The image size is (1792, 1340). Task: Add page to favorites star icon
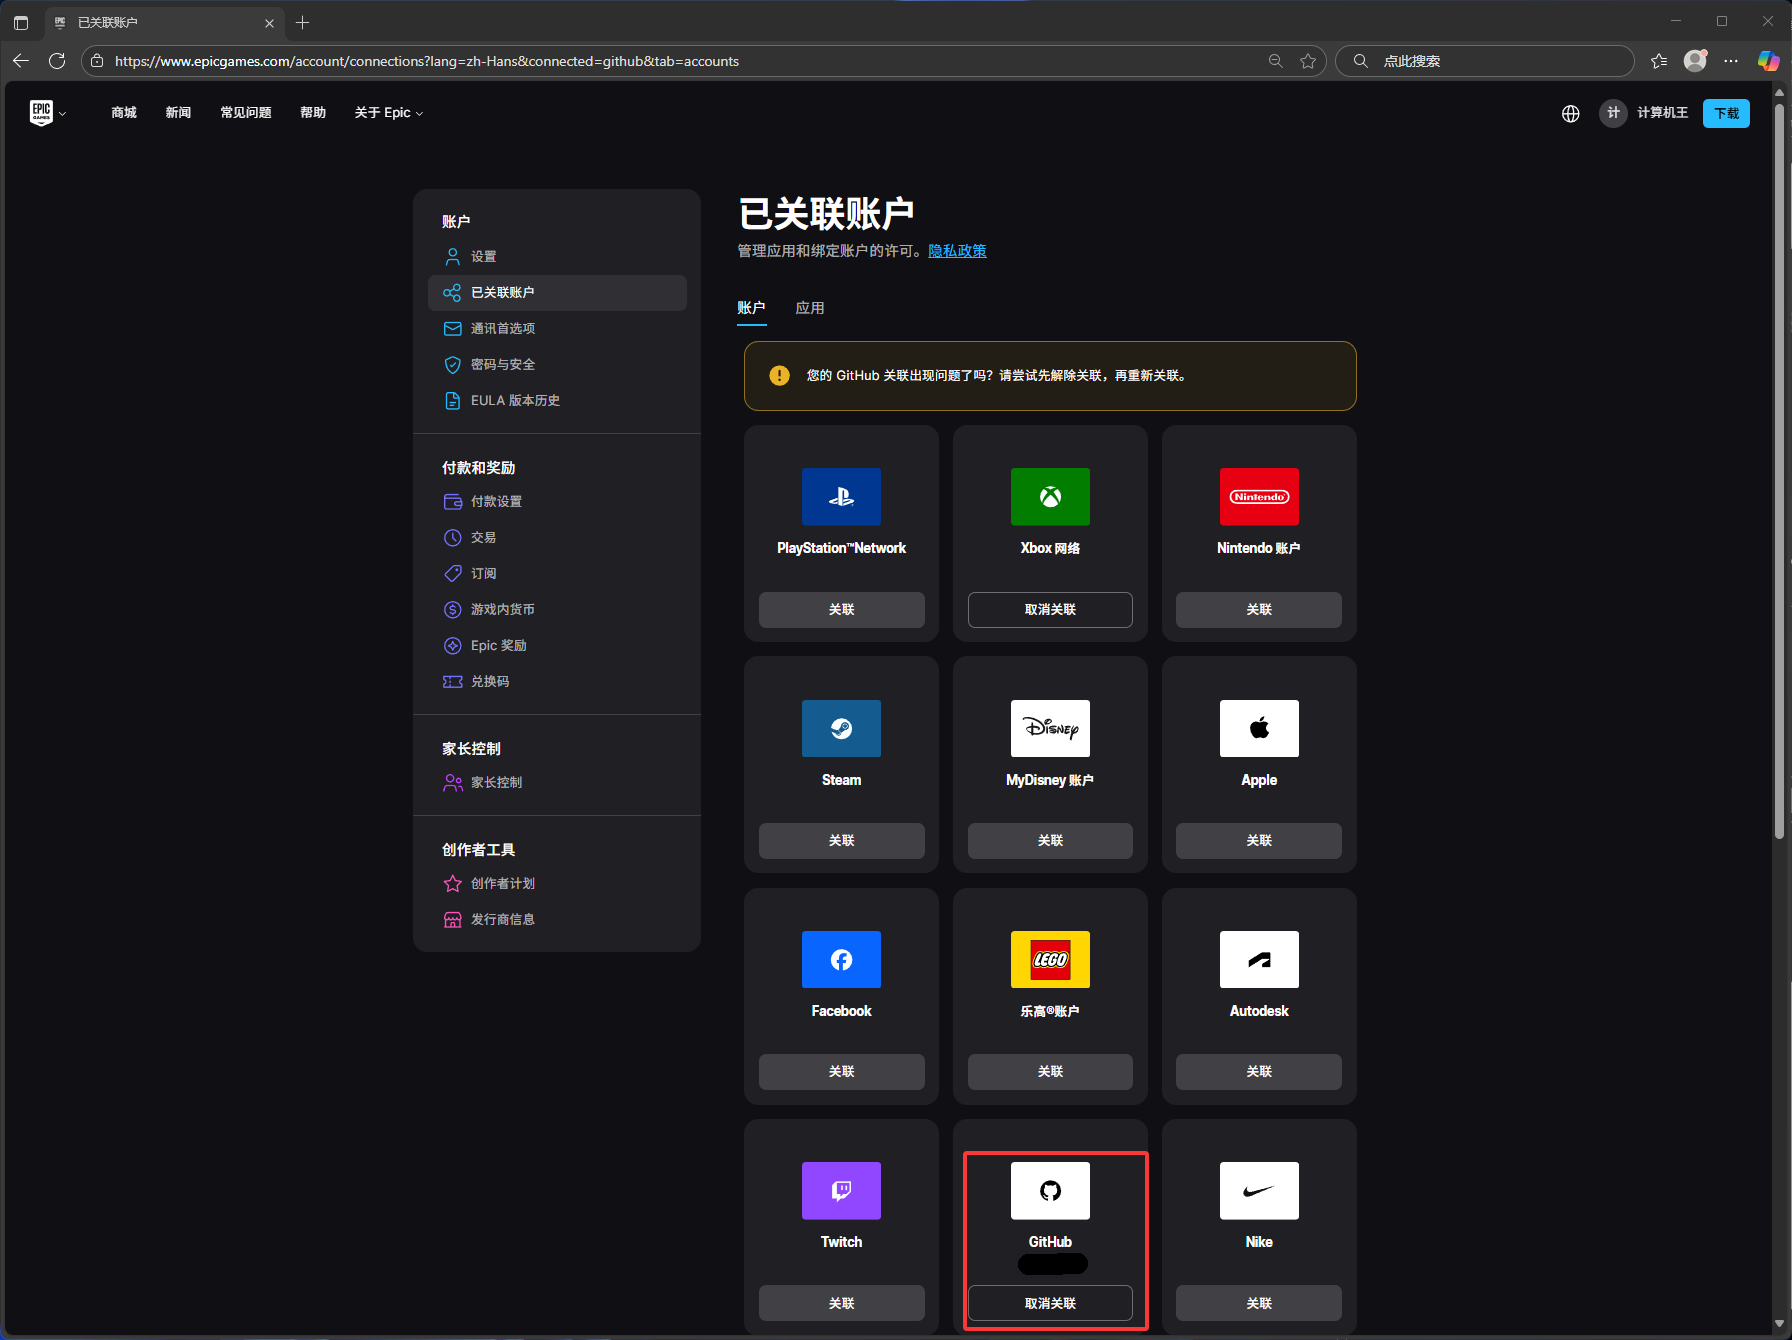(1307, 61)
